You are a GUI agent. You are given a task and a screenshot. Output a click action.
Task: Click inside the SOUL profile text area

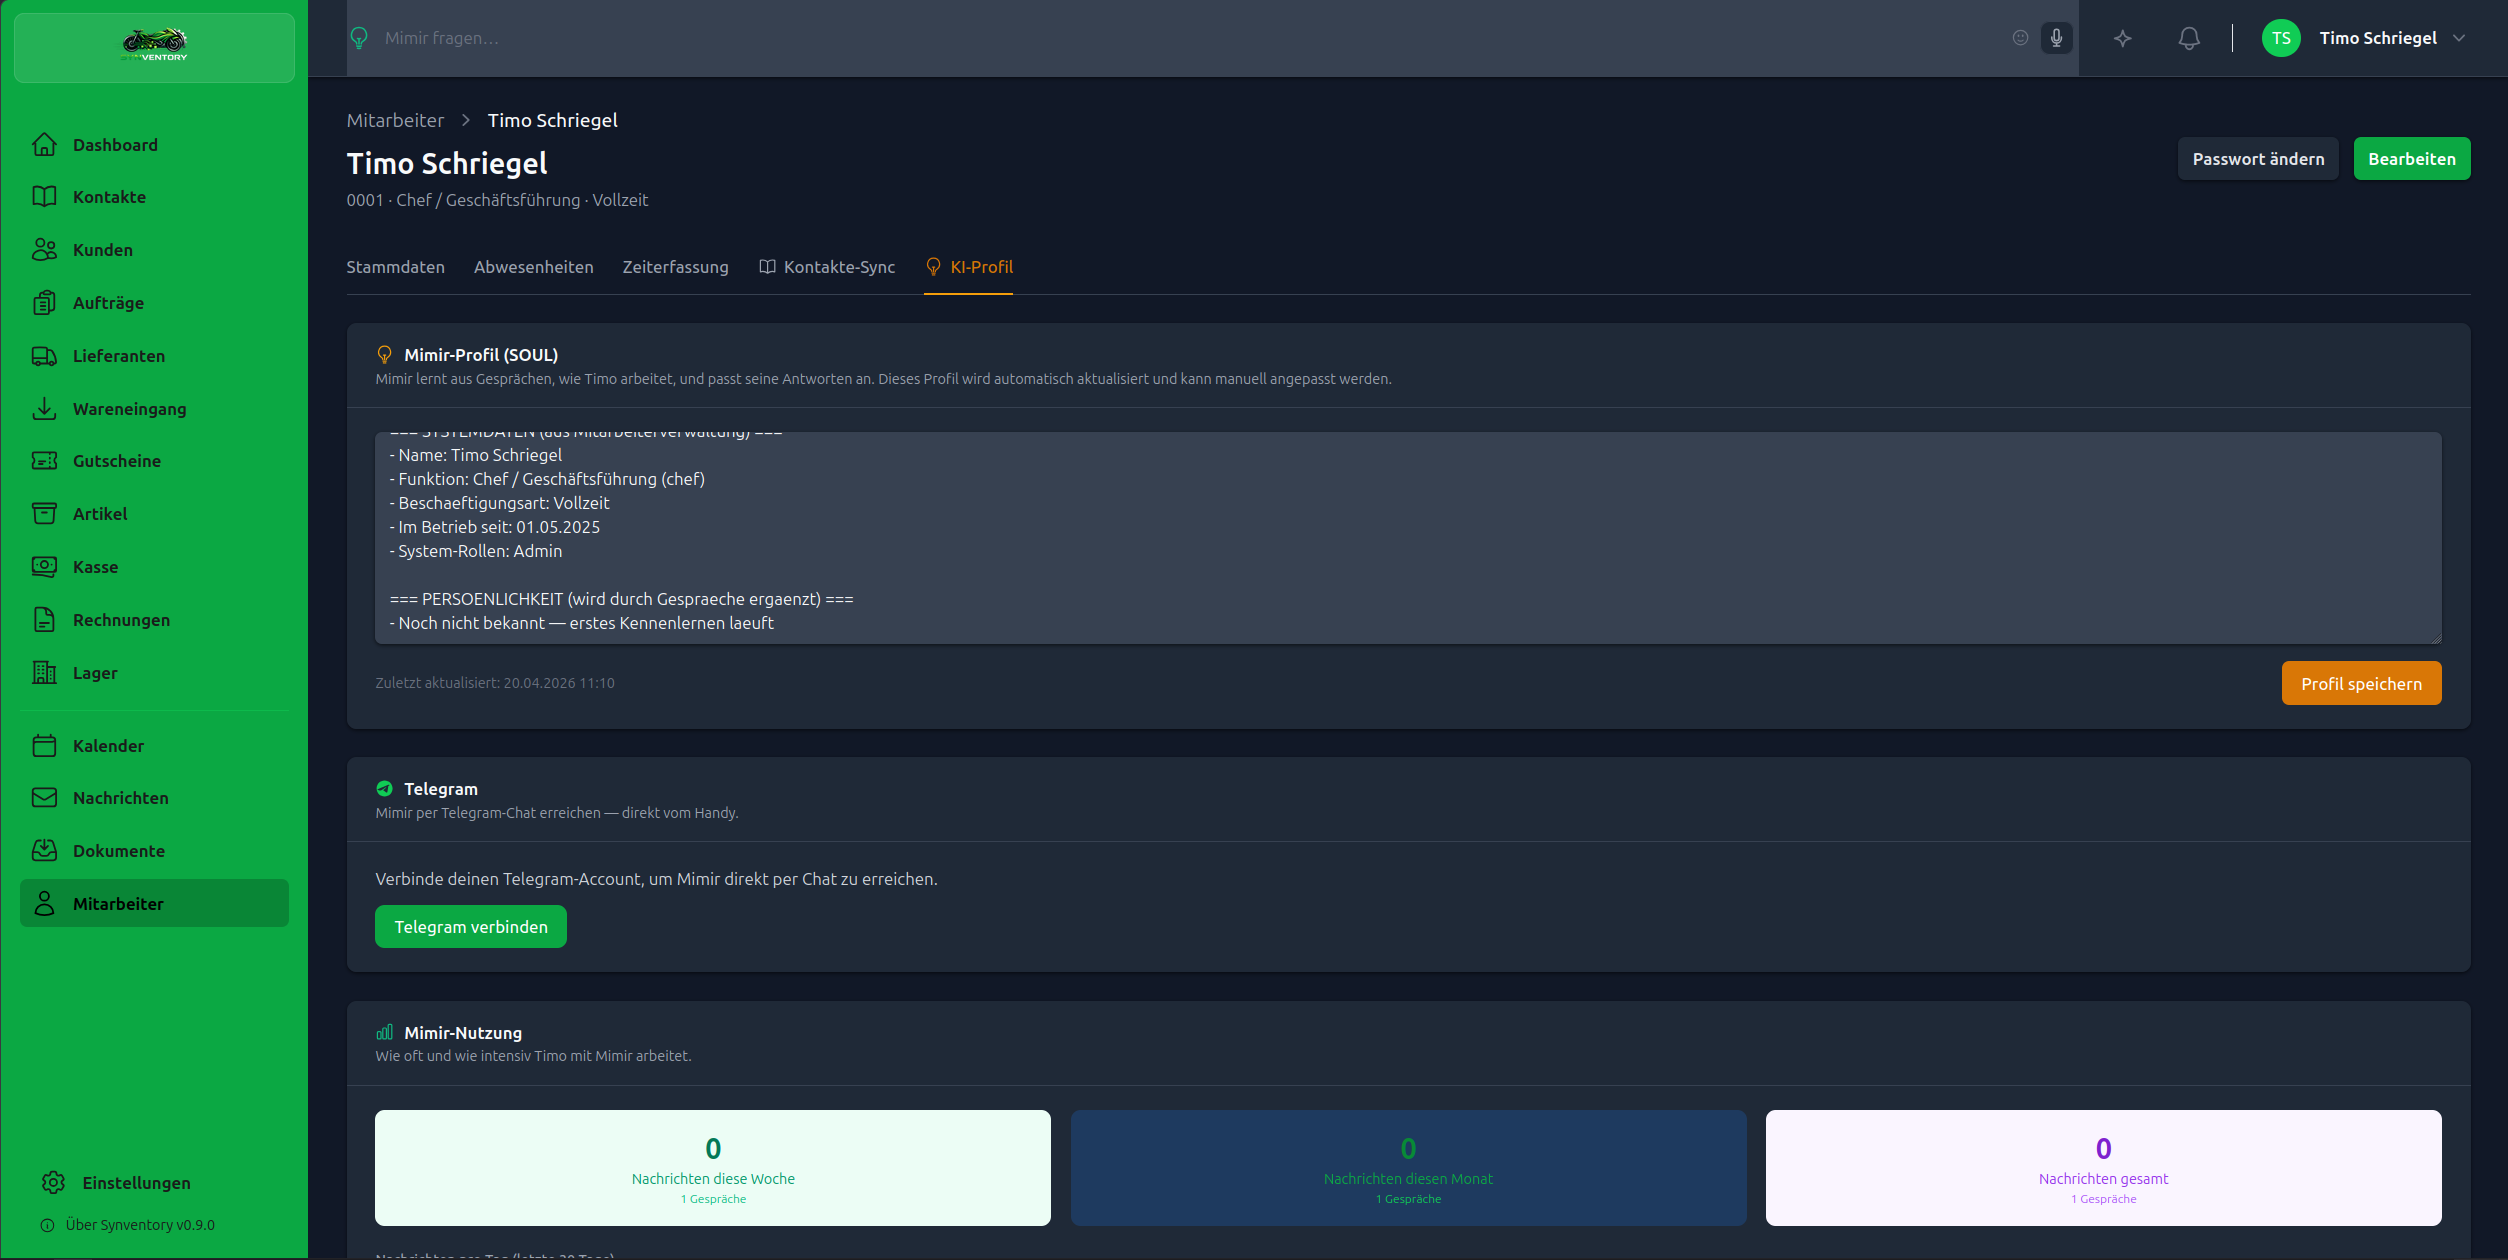[1400, 540]
